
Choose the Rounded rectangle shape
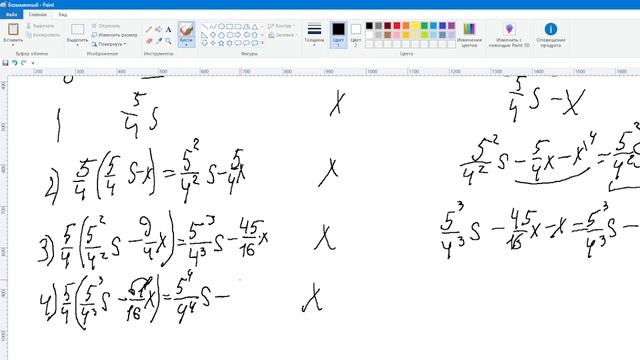point(238,27)
